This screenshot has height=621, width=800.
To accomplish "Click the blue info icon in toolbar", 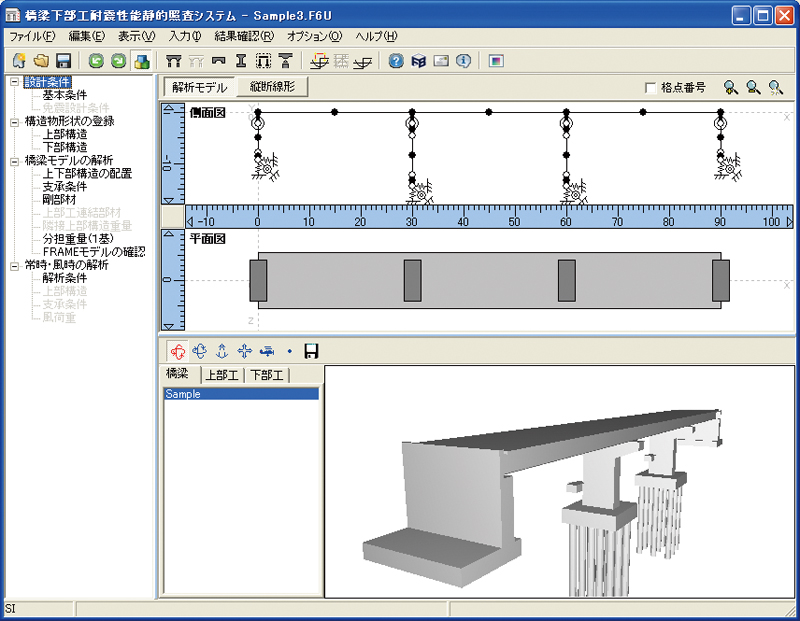I will pos(463,61).
